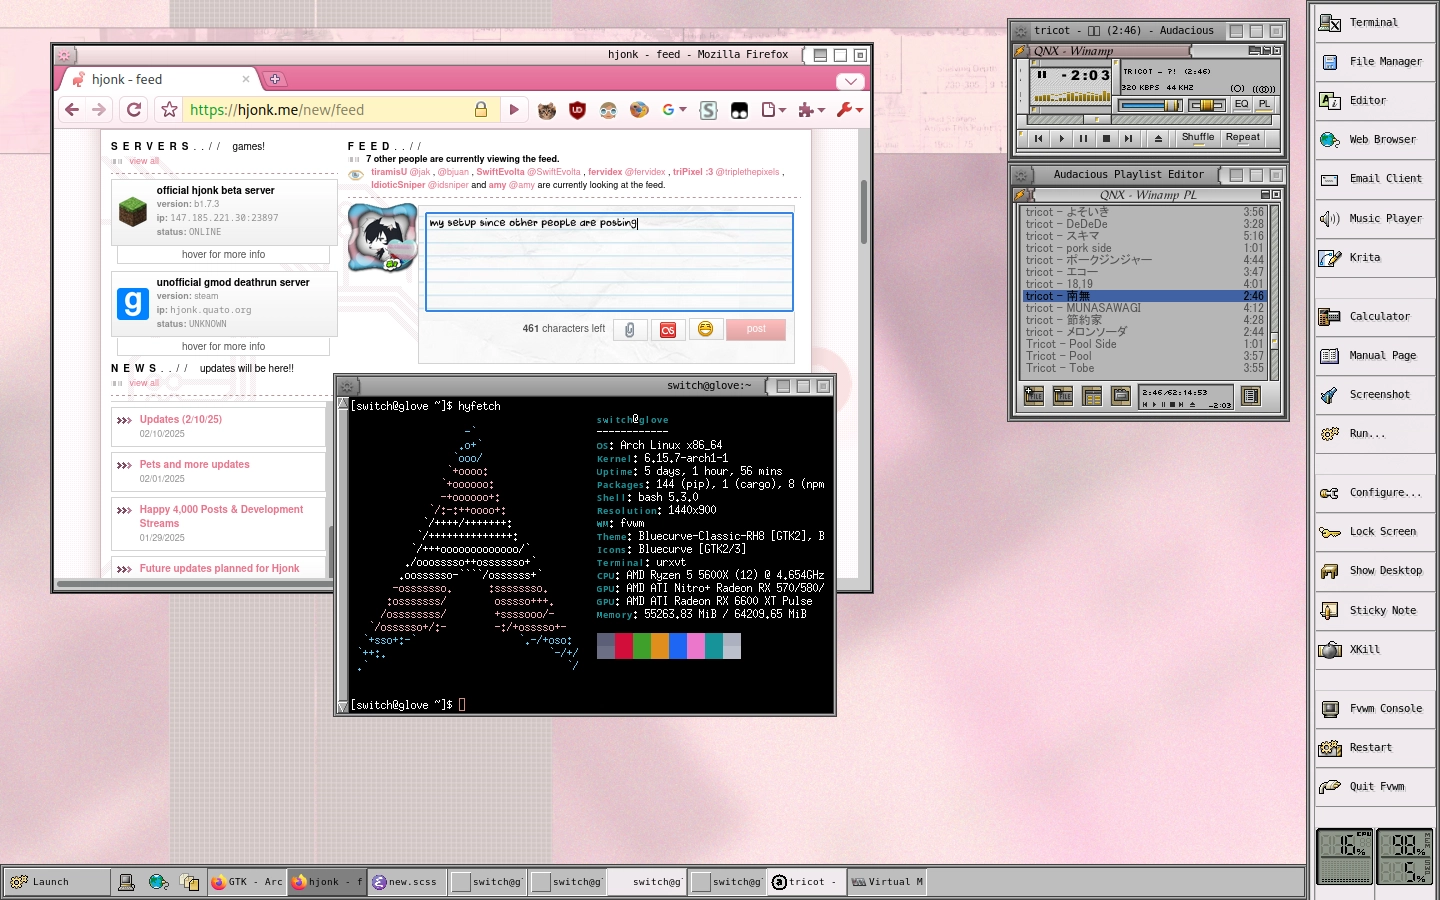Click view all under SERVERS
Image resolution: width=1440 pixels, height=900 pixels.
[x=144, y=161]
